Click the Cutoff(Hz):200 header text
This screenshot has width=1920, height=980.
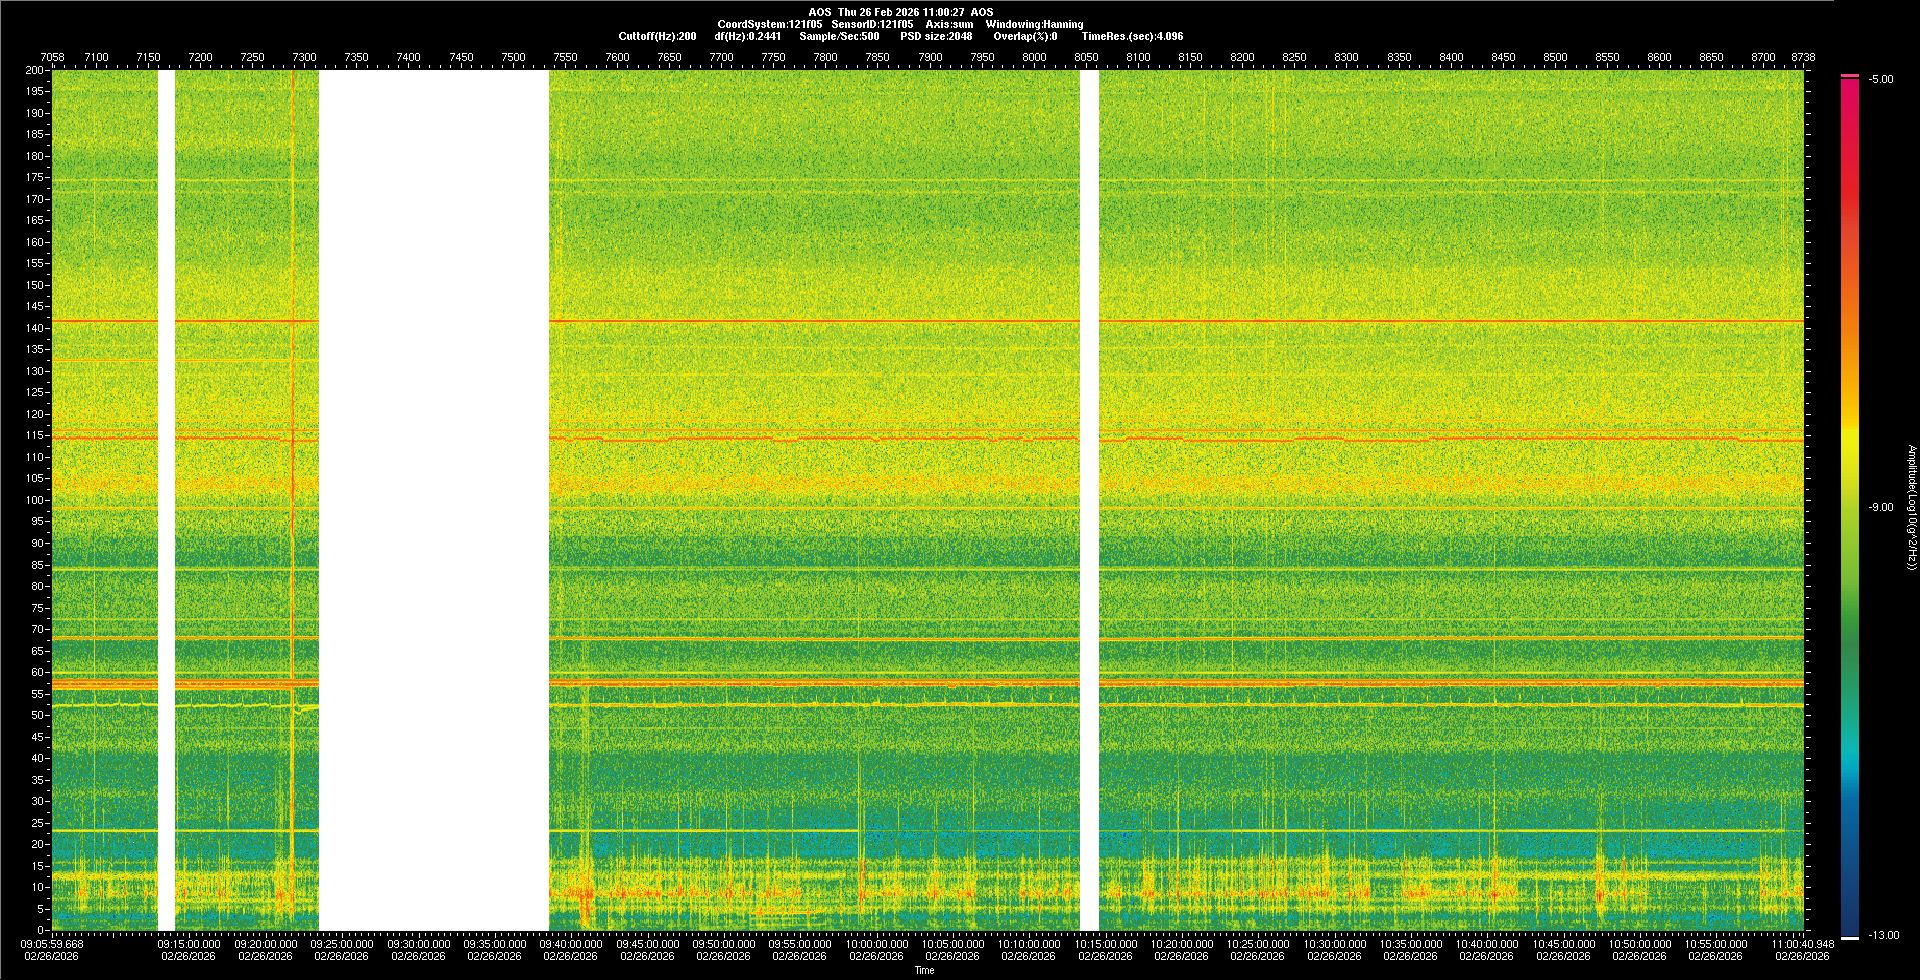[x=657, y=36]
